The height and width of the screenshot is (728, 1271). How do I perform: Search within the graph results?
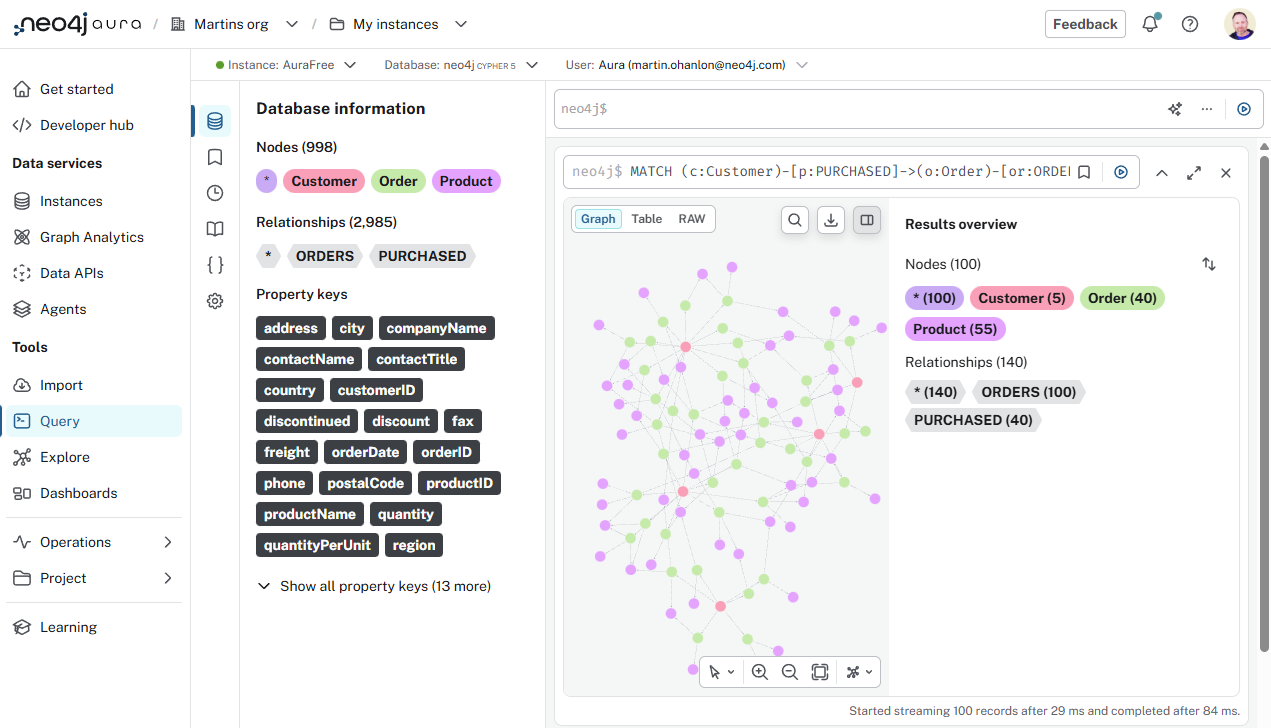(x=794, y=219)
